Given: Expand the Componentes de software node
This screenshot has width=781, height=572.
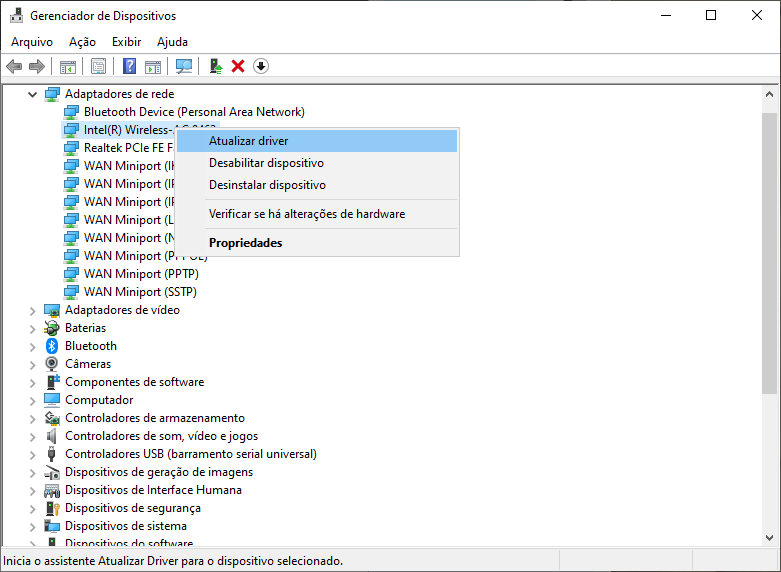Looking at the screenshot, I should [x=32, y=383].
